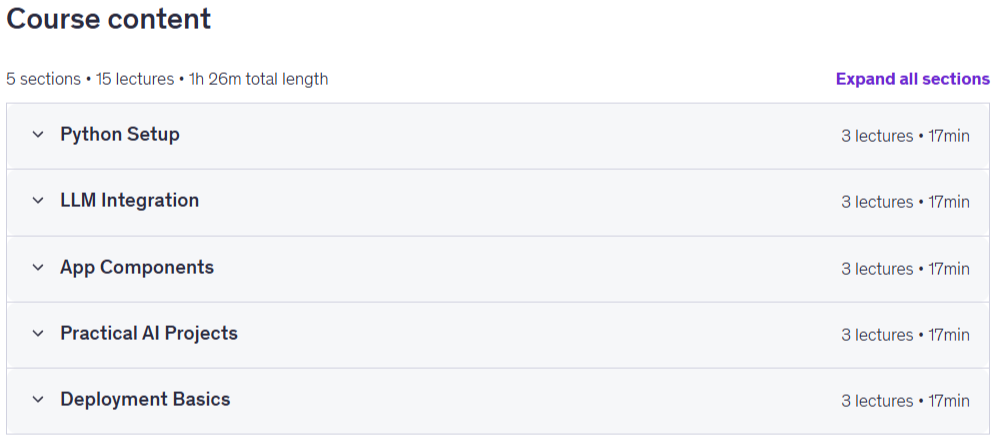Click Practical AI Projects' lecture duration text
The image size is (996, 439).
tap(906, 335)
